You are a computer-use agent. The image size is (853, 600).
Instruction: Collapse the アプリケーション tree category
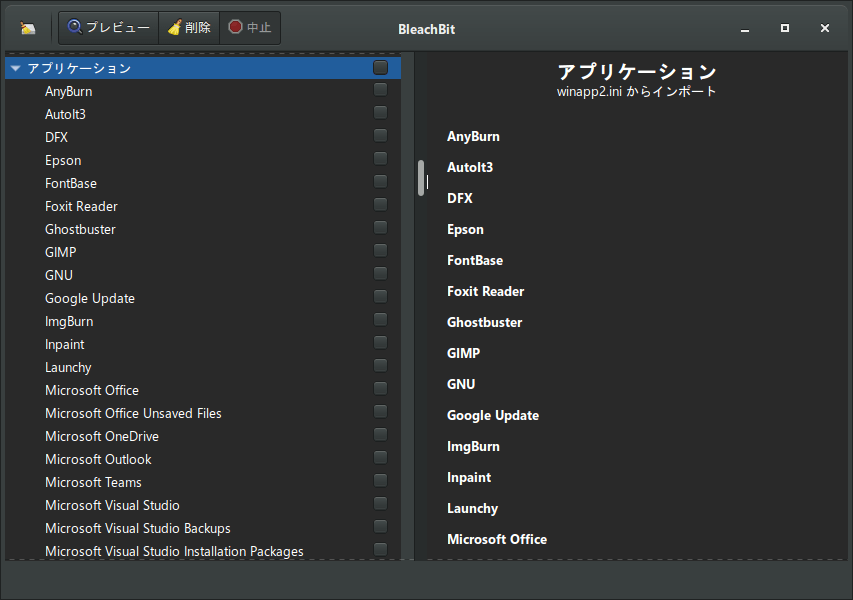(15, 68)
